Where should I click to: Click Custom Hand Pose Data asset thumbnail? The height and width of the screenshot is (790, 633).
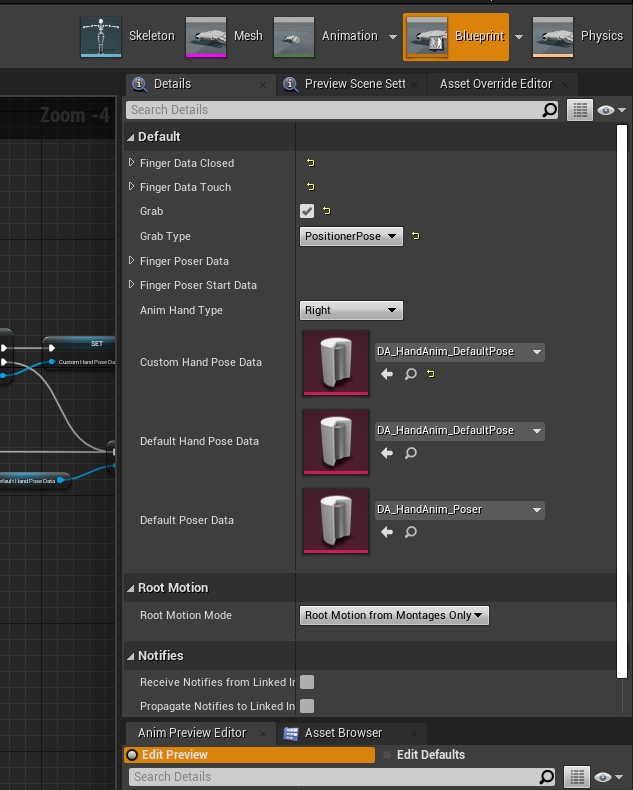coord(336,363)
